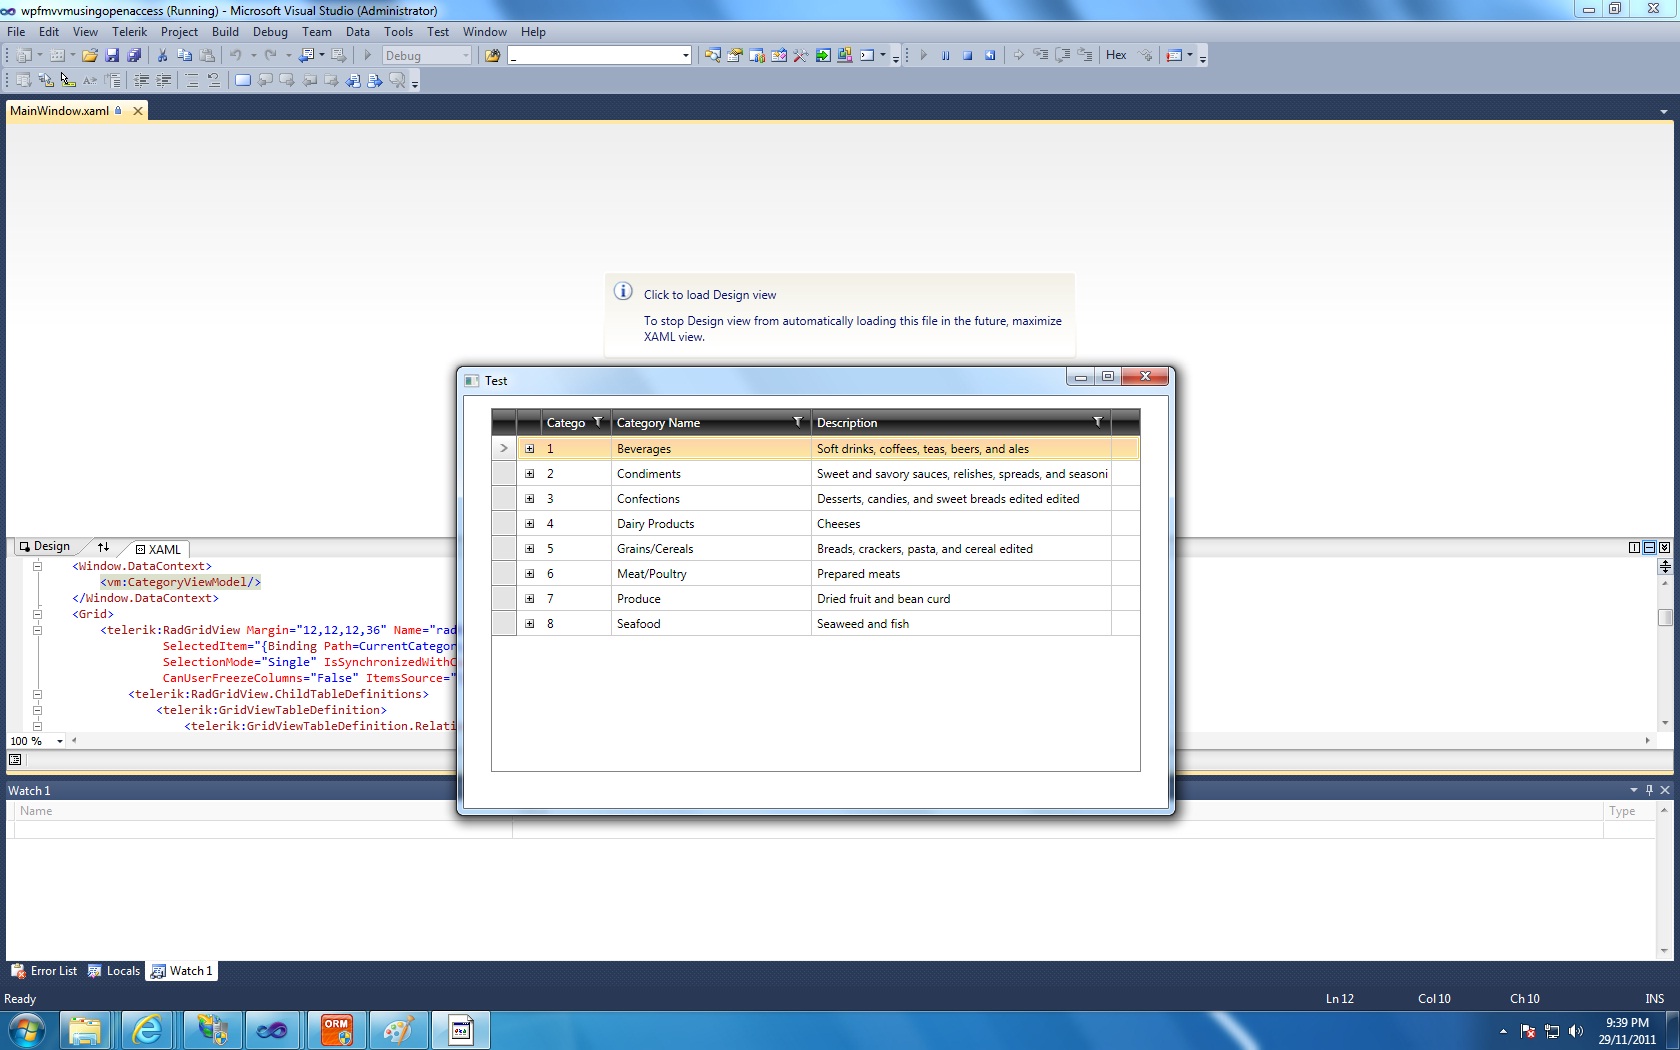Expand the Condiments row details
The image size is (1680, 1050).
530,474
